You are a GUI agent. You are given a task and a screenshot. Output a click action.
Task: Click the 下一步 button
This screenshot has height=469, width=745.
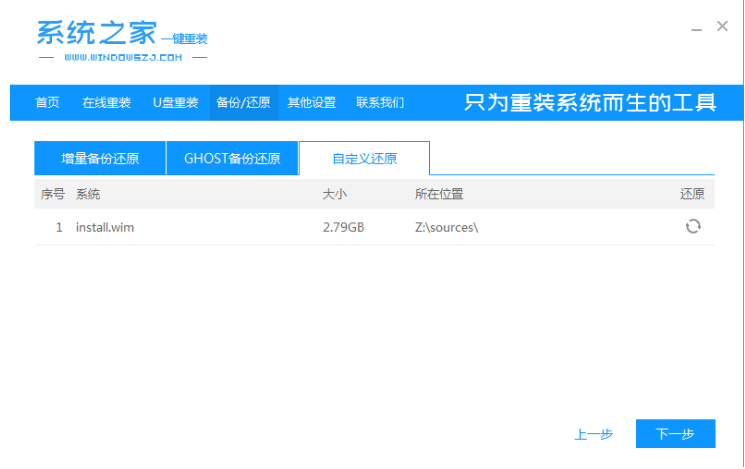(675, 434)
